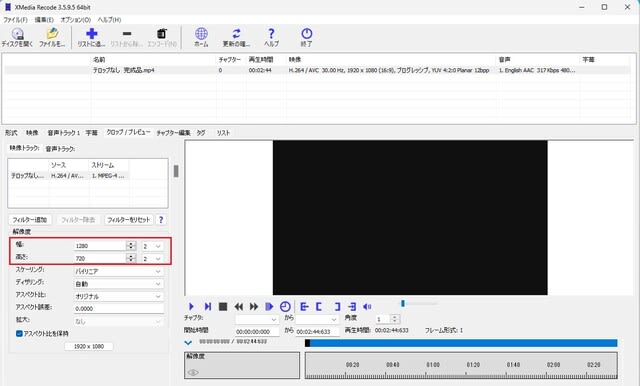Click the blue question mark beside filter reset
Screen dimensions: 640x386
click(161, 220)
